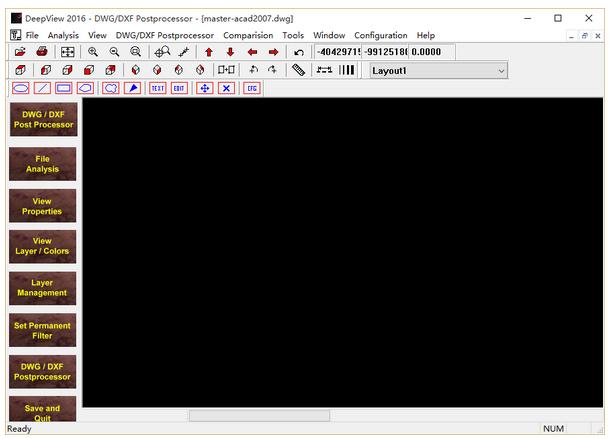Image resolution: width=616 pixels, height=439 pixels.
Task: Pan view with red up arrow
Action: [x=209, y=52]
